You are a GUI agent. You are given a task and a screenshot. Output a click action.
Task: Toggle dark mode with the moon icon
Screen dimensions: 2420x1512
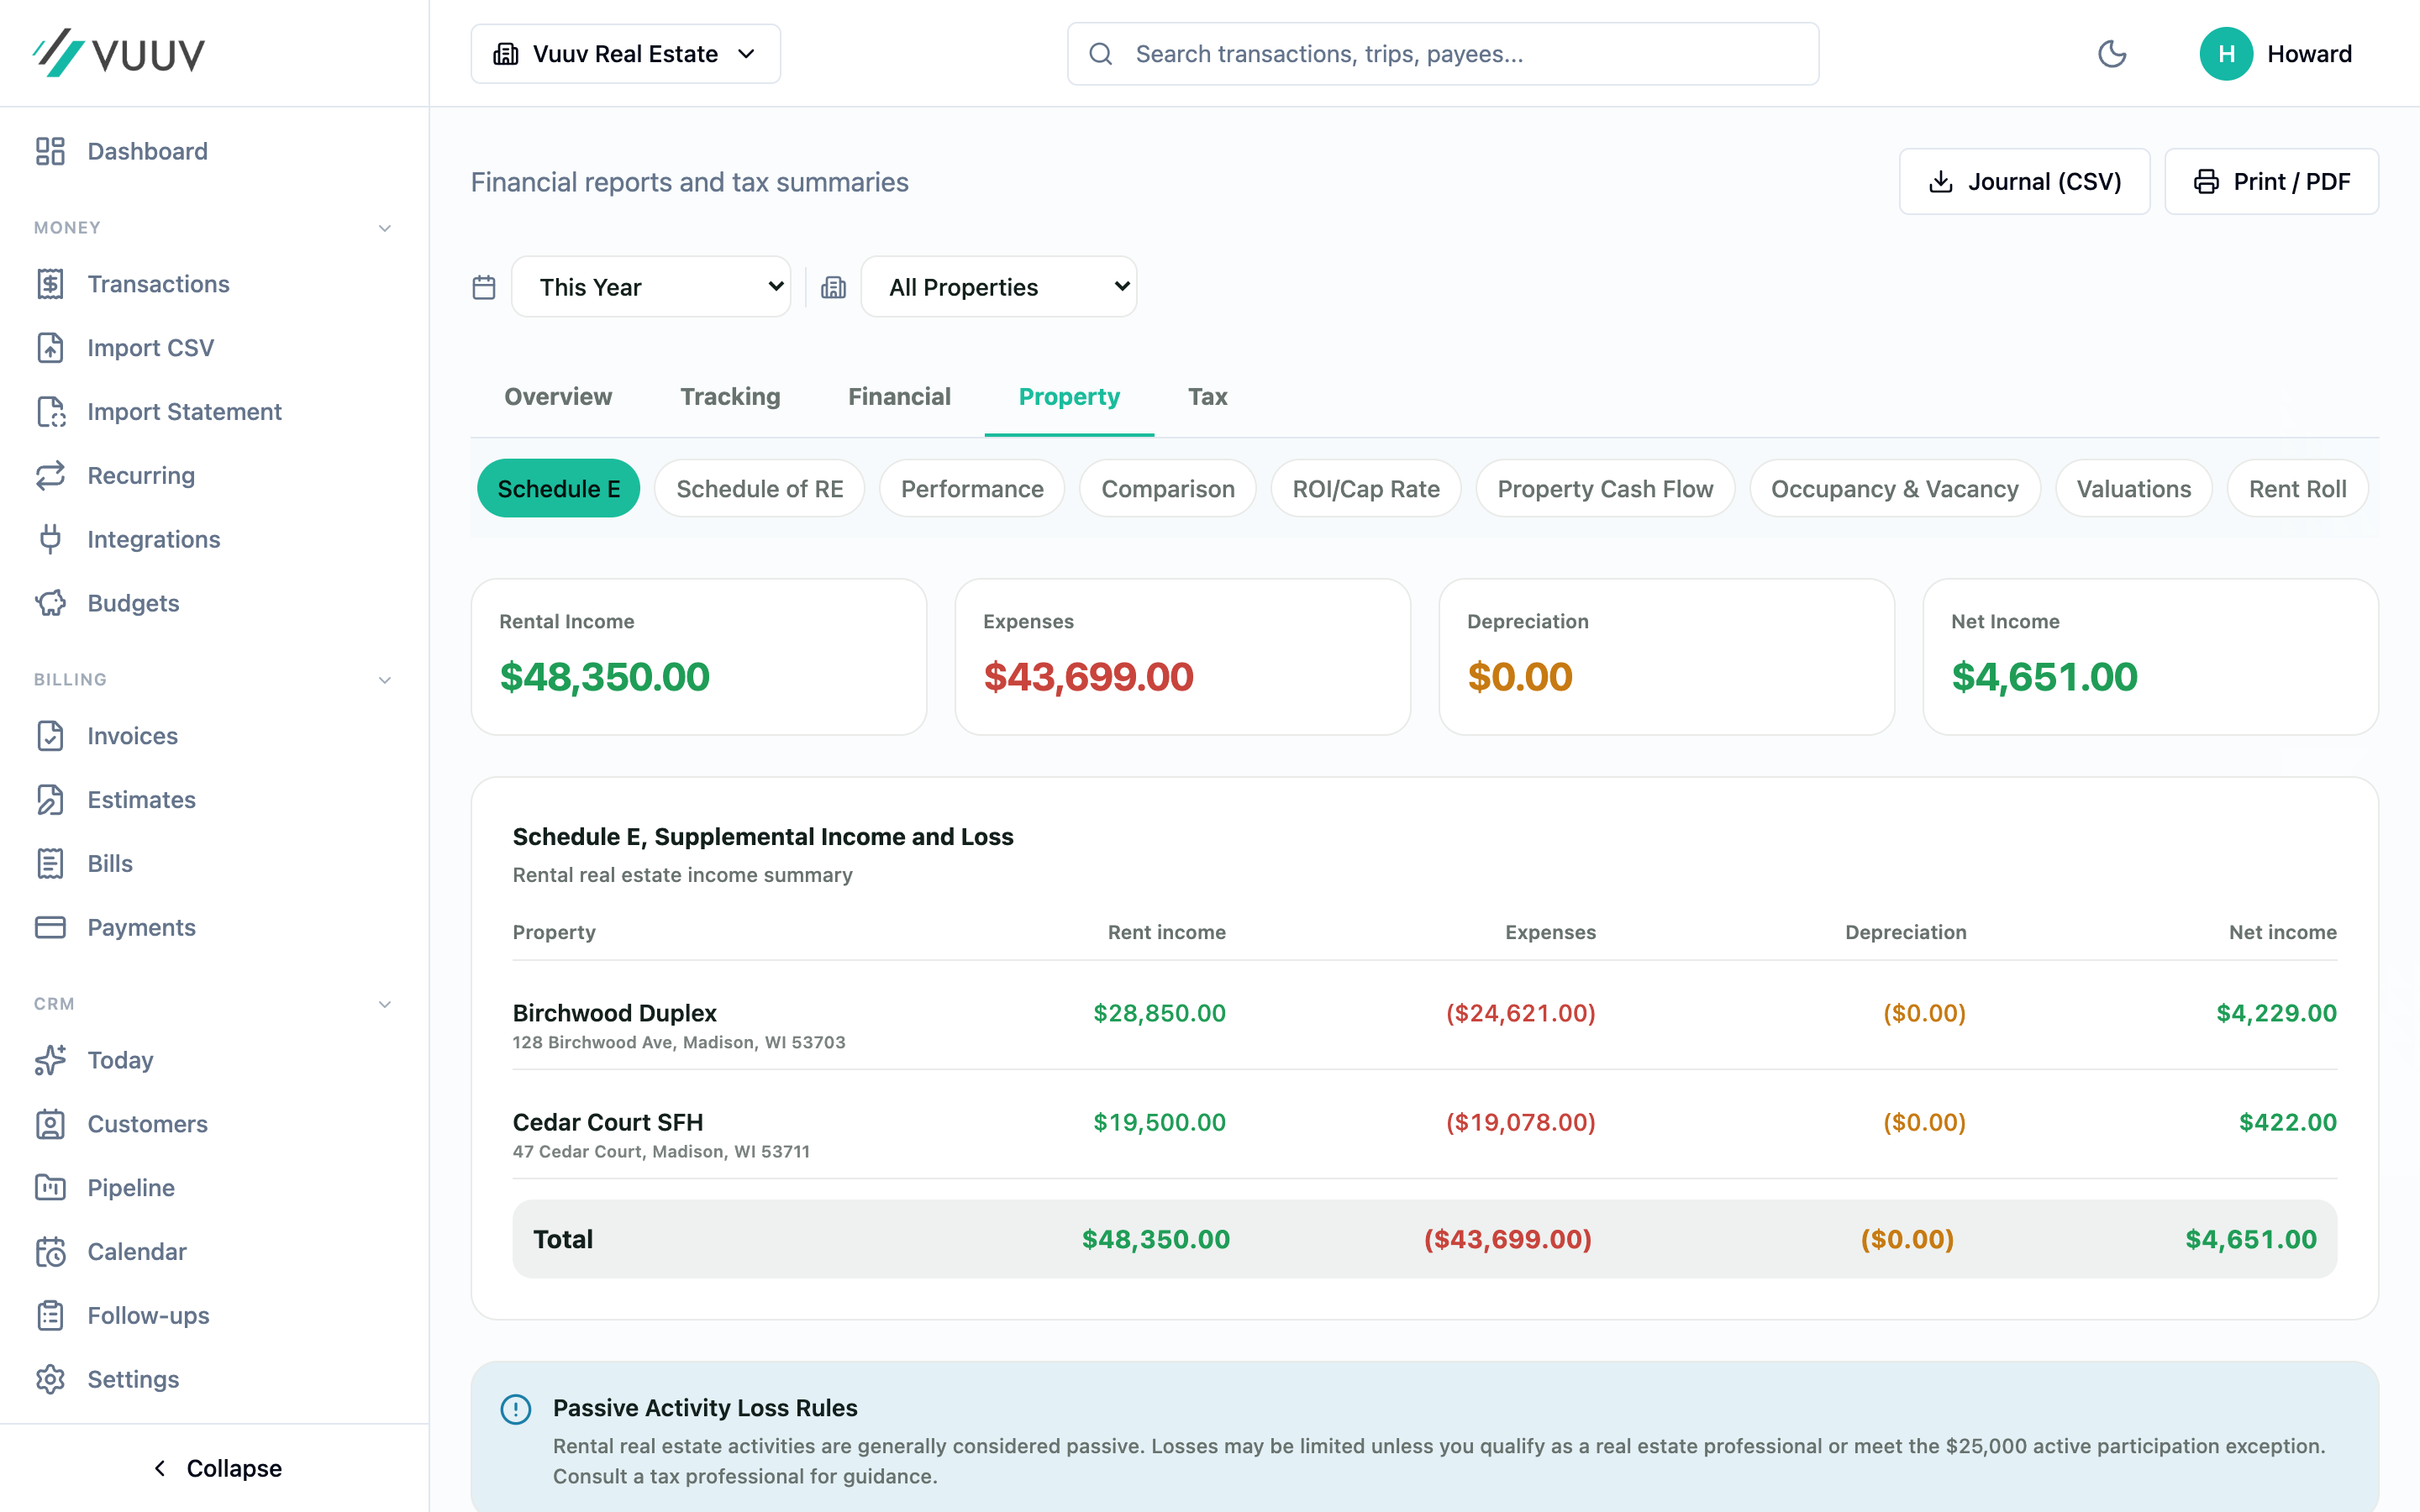[x=2112, y=54]
